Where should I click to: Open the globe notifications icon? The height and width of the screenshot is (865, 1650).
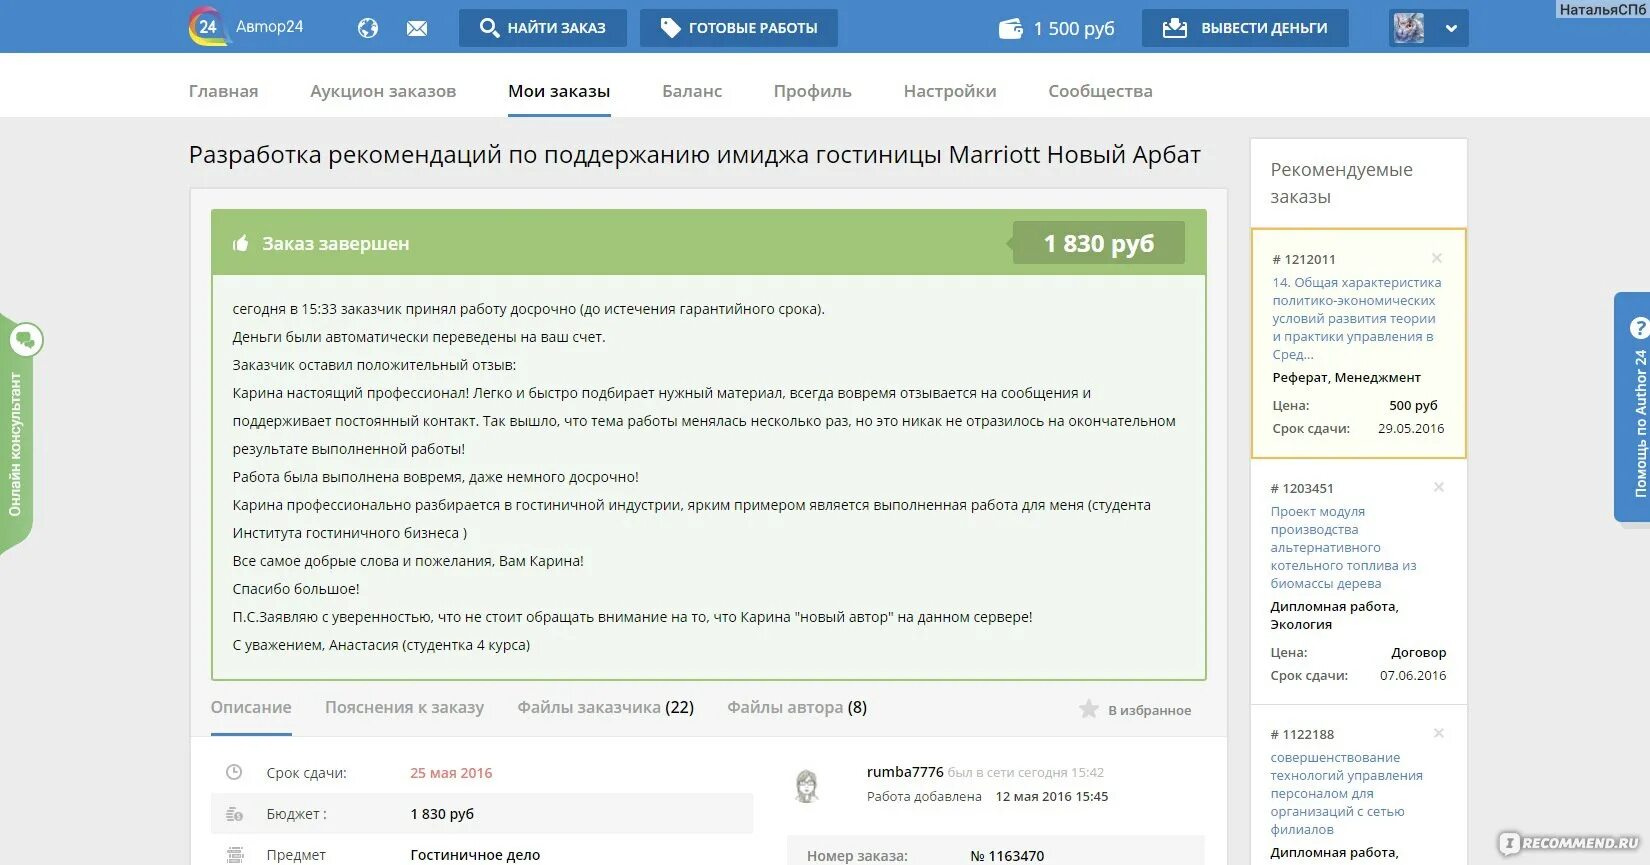(x=368, y=28)
